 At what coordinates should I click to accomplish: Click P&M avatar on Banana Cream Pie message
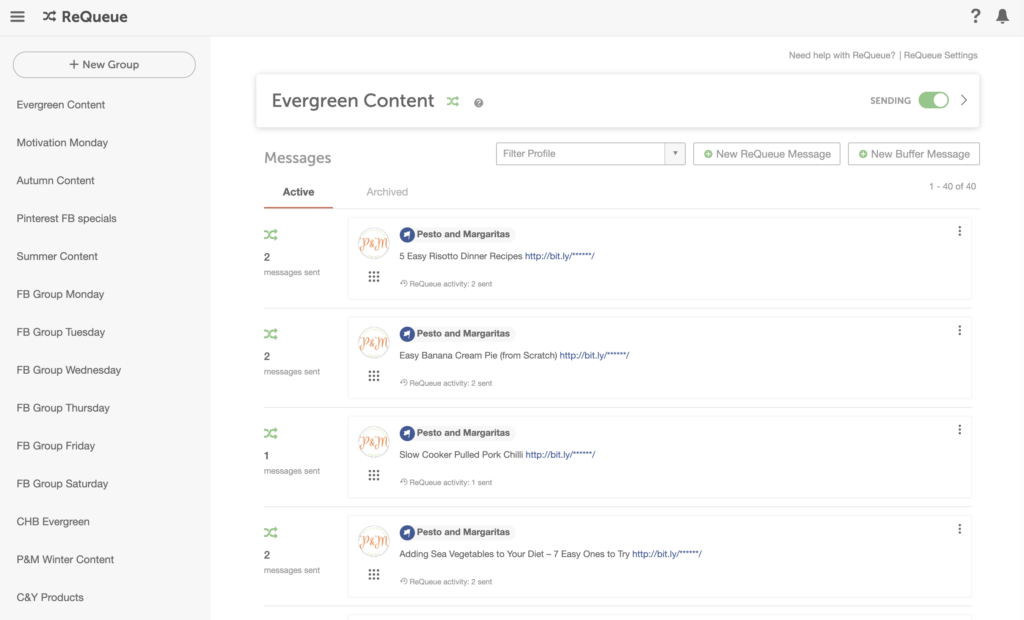pyautogui.click(x=374, y=343)
